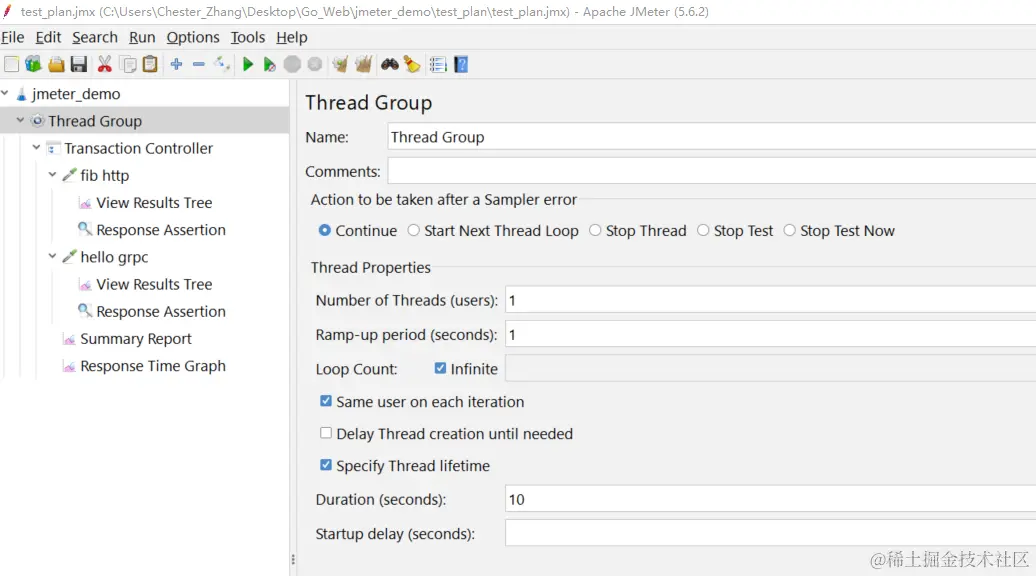The width and height of the screenshot is (1036, 576).
Task: Collapse all nodes with minus icon
Action: (x=199, y=64)
